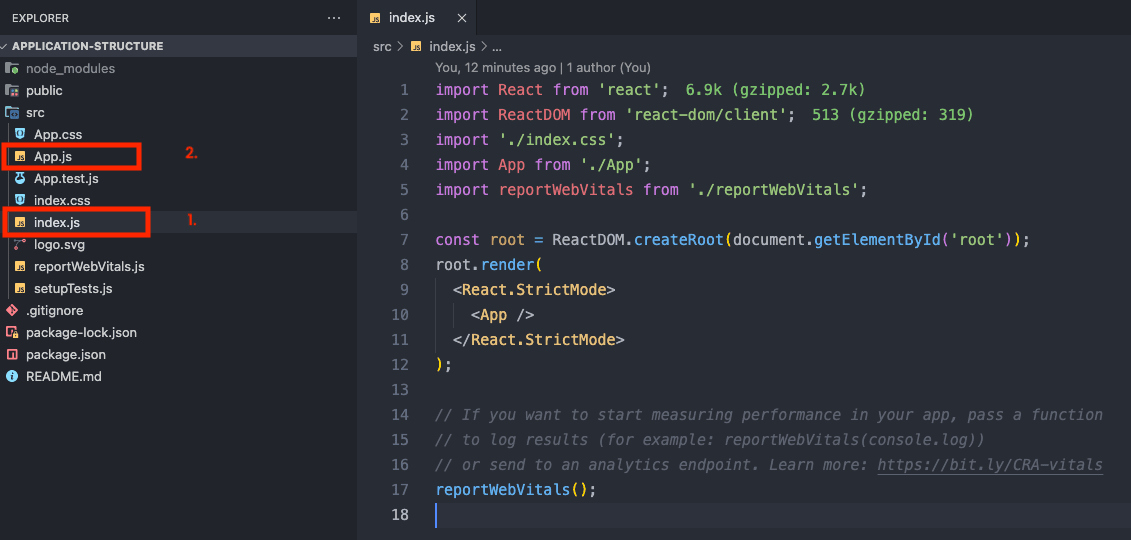Click the git blame author code lens
Image resolution: width=1131 pixels, height=540 pixels.
coord(543,68)
